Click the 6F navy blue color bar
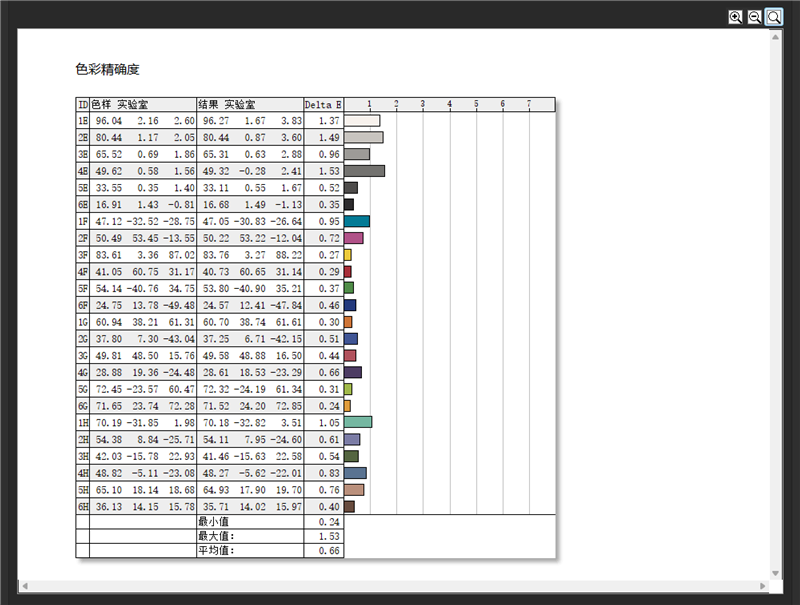 pos(350,305)
